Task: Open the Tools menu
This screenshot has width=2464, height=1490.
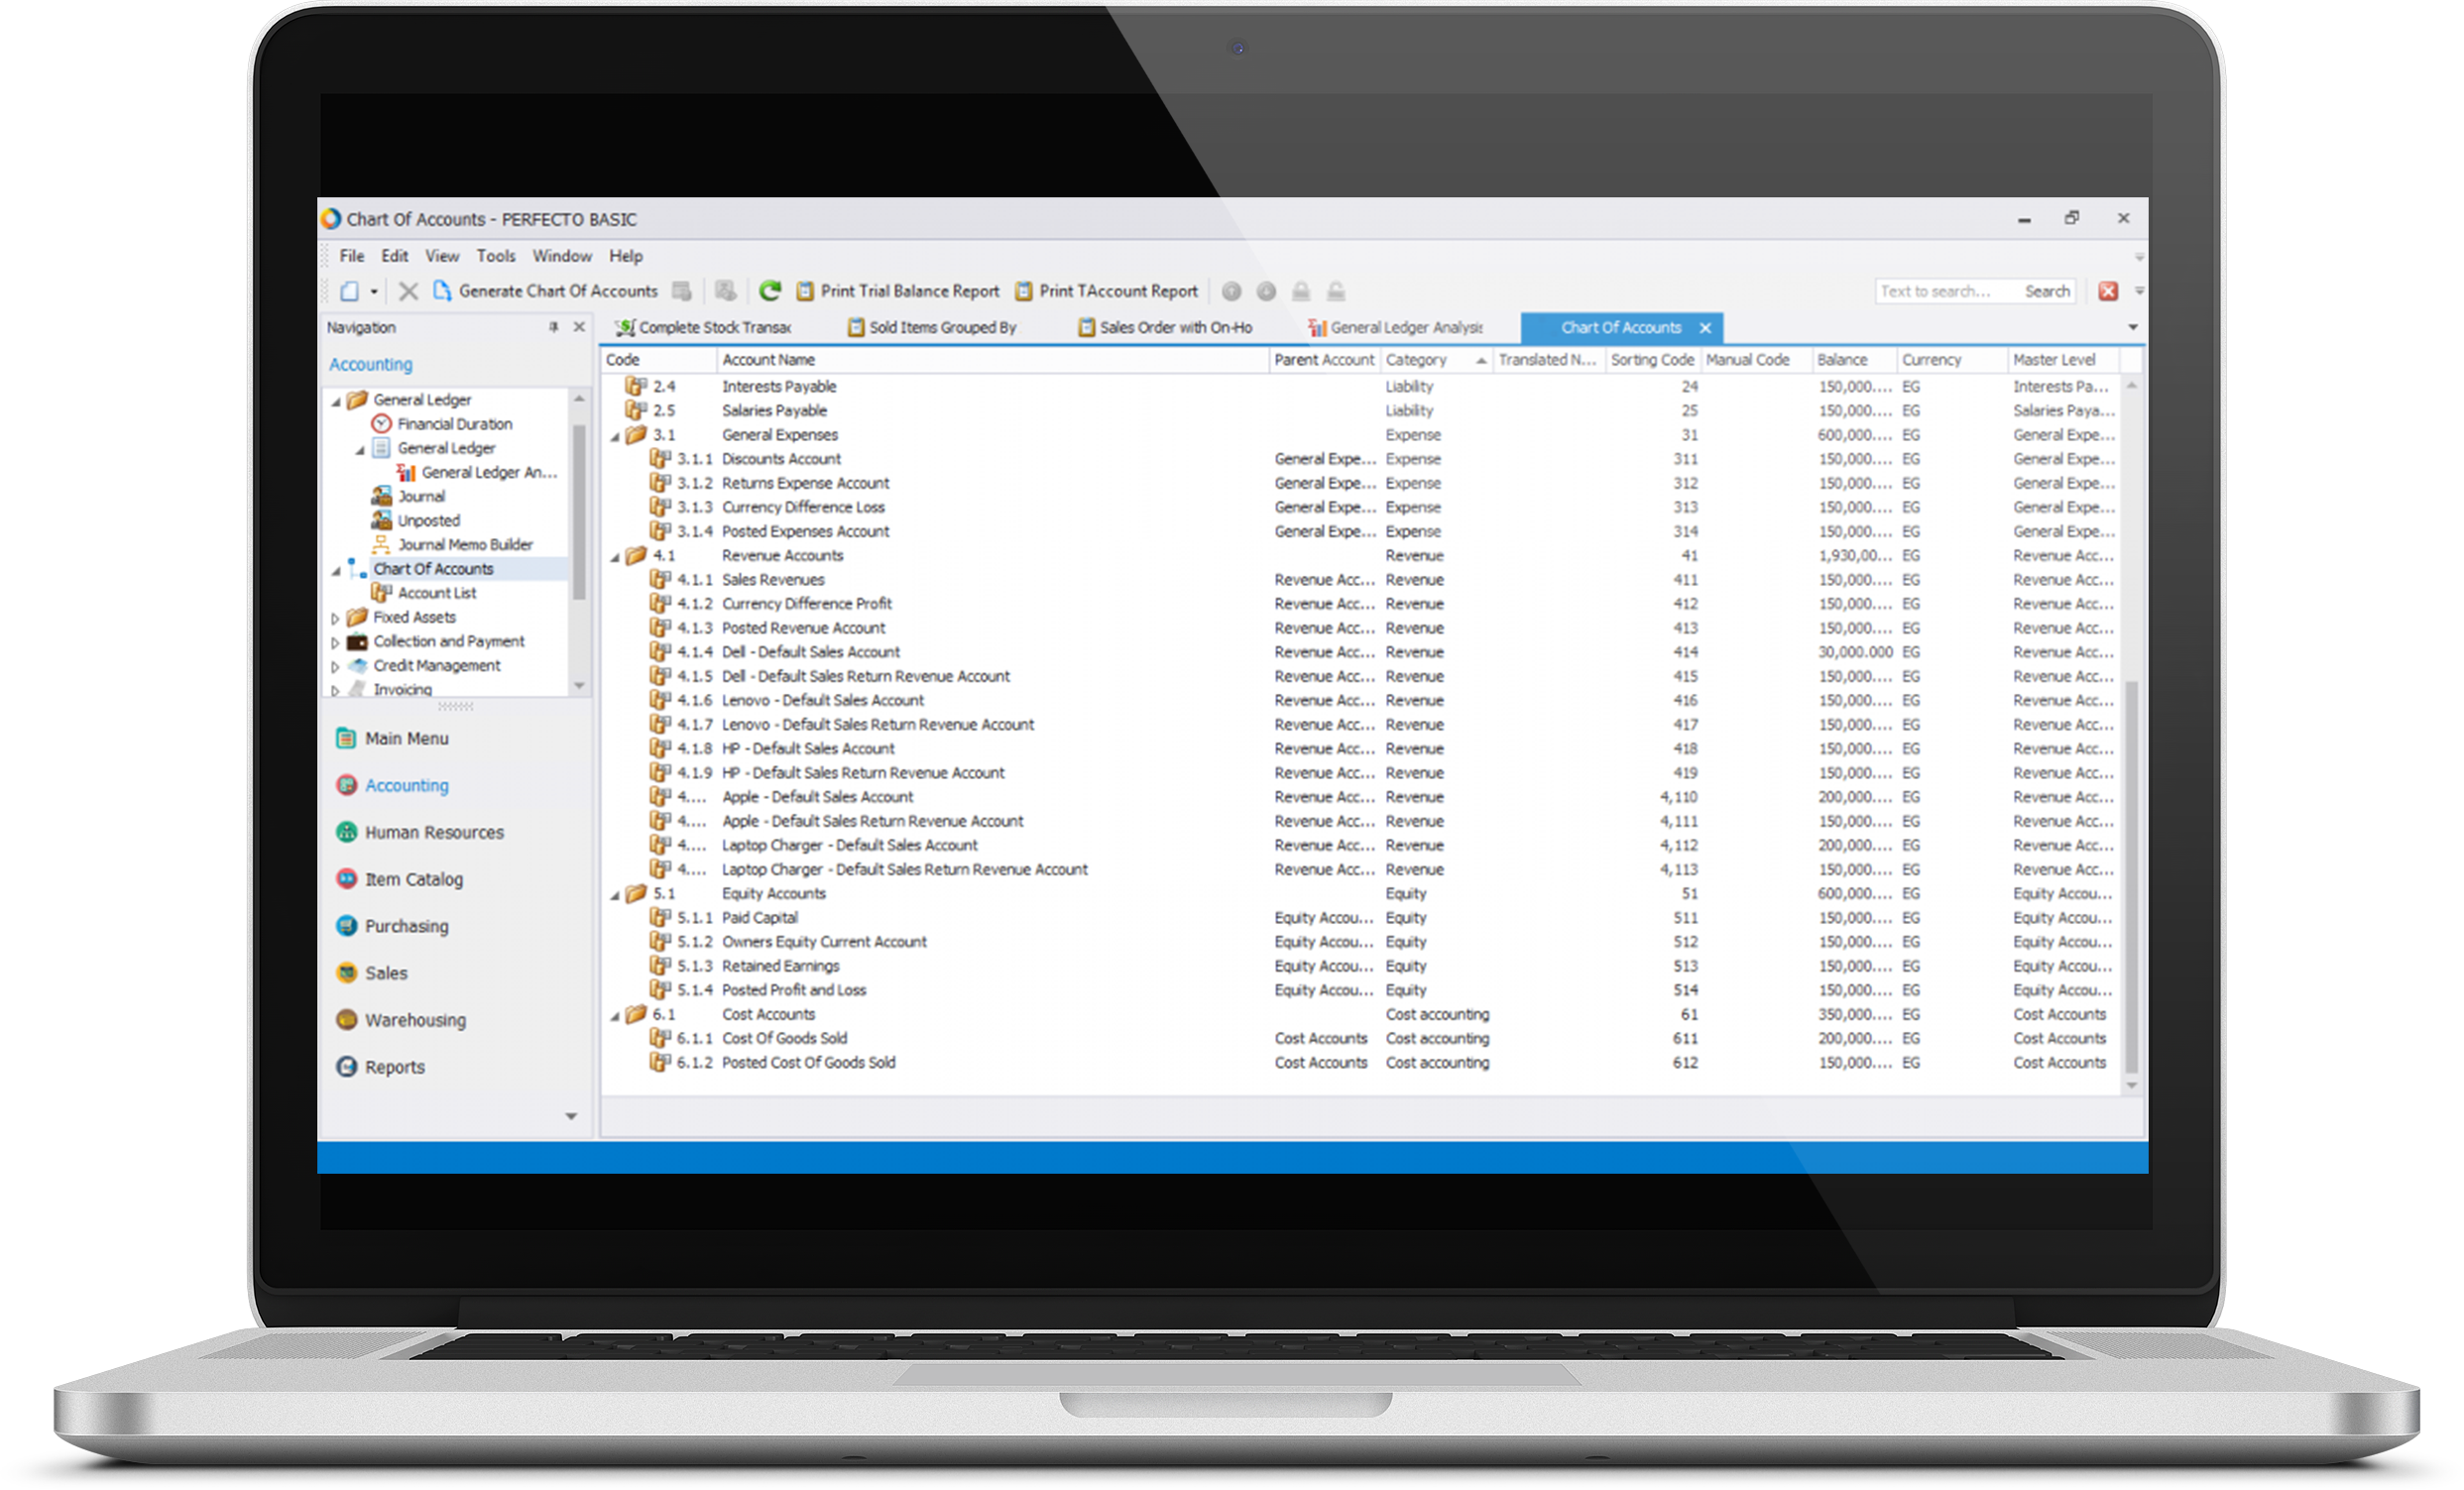Action: tap(496, 256)
